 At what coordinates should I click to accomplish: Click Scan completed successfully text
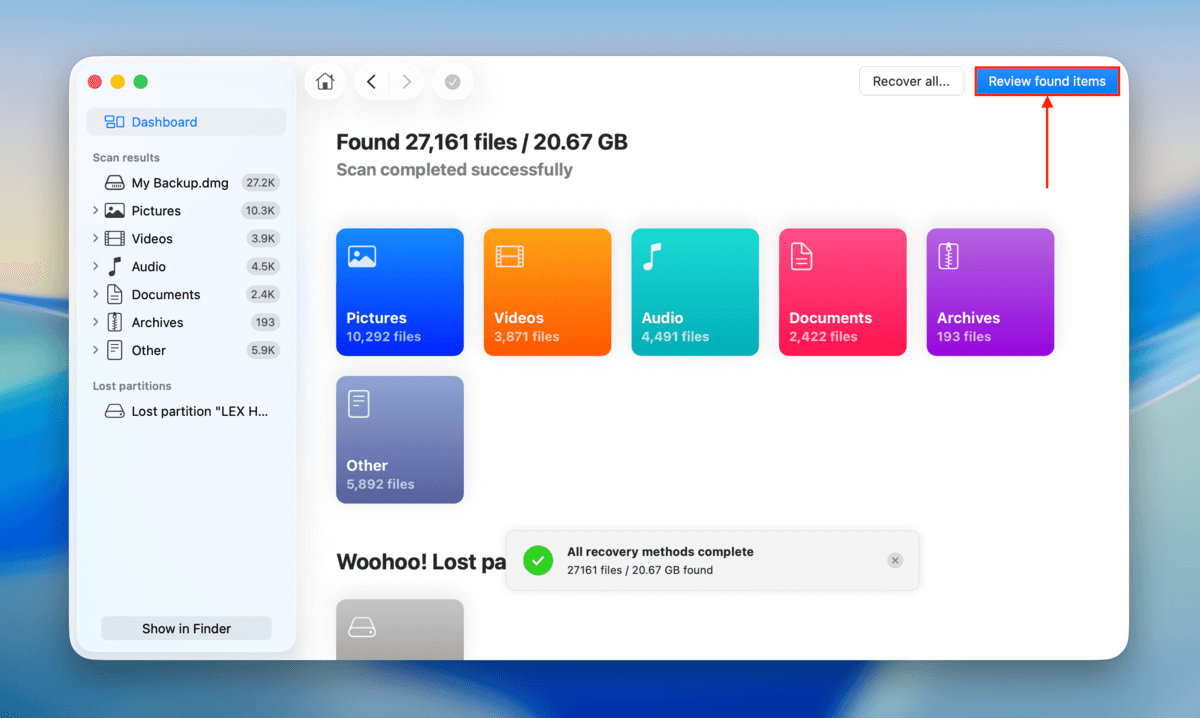454,170
